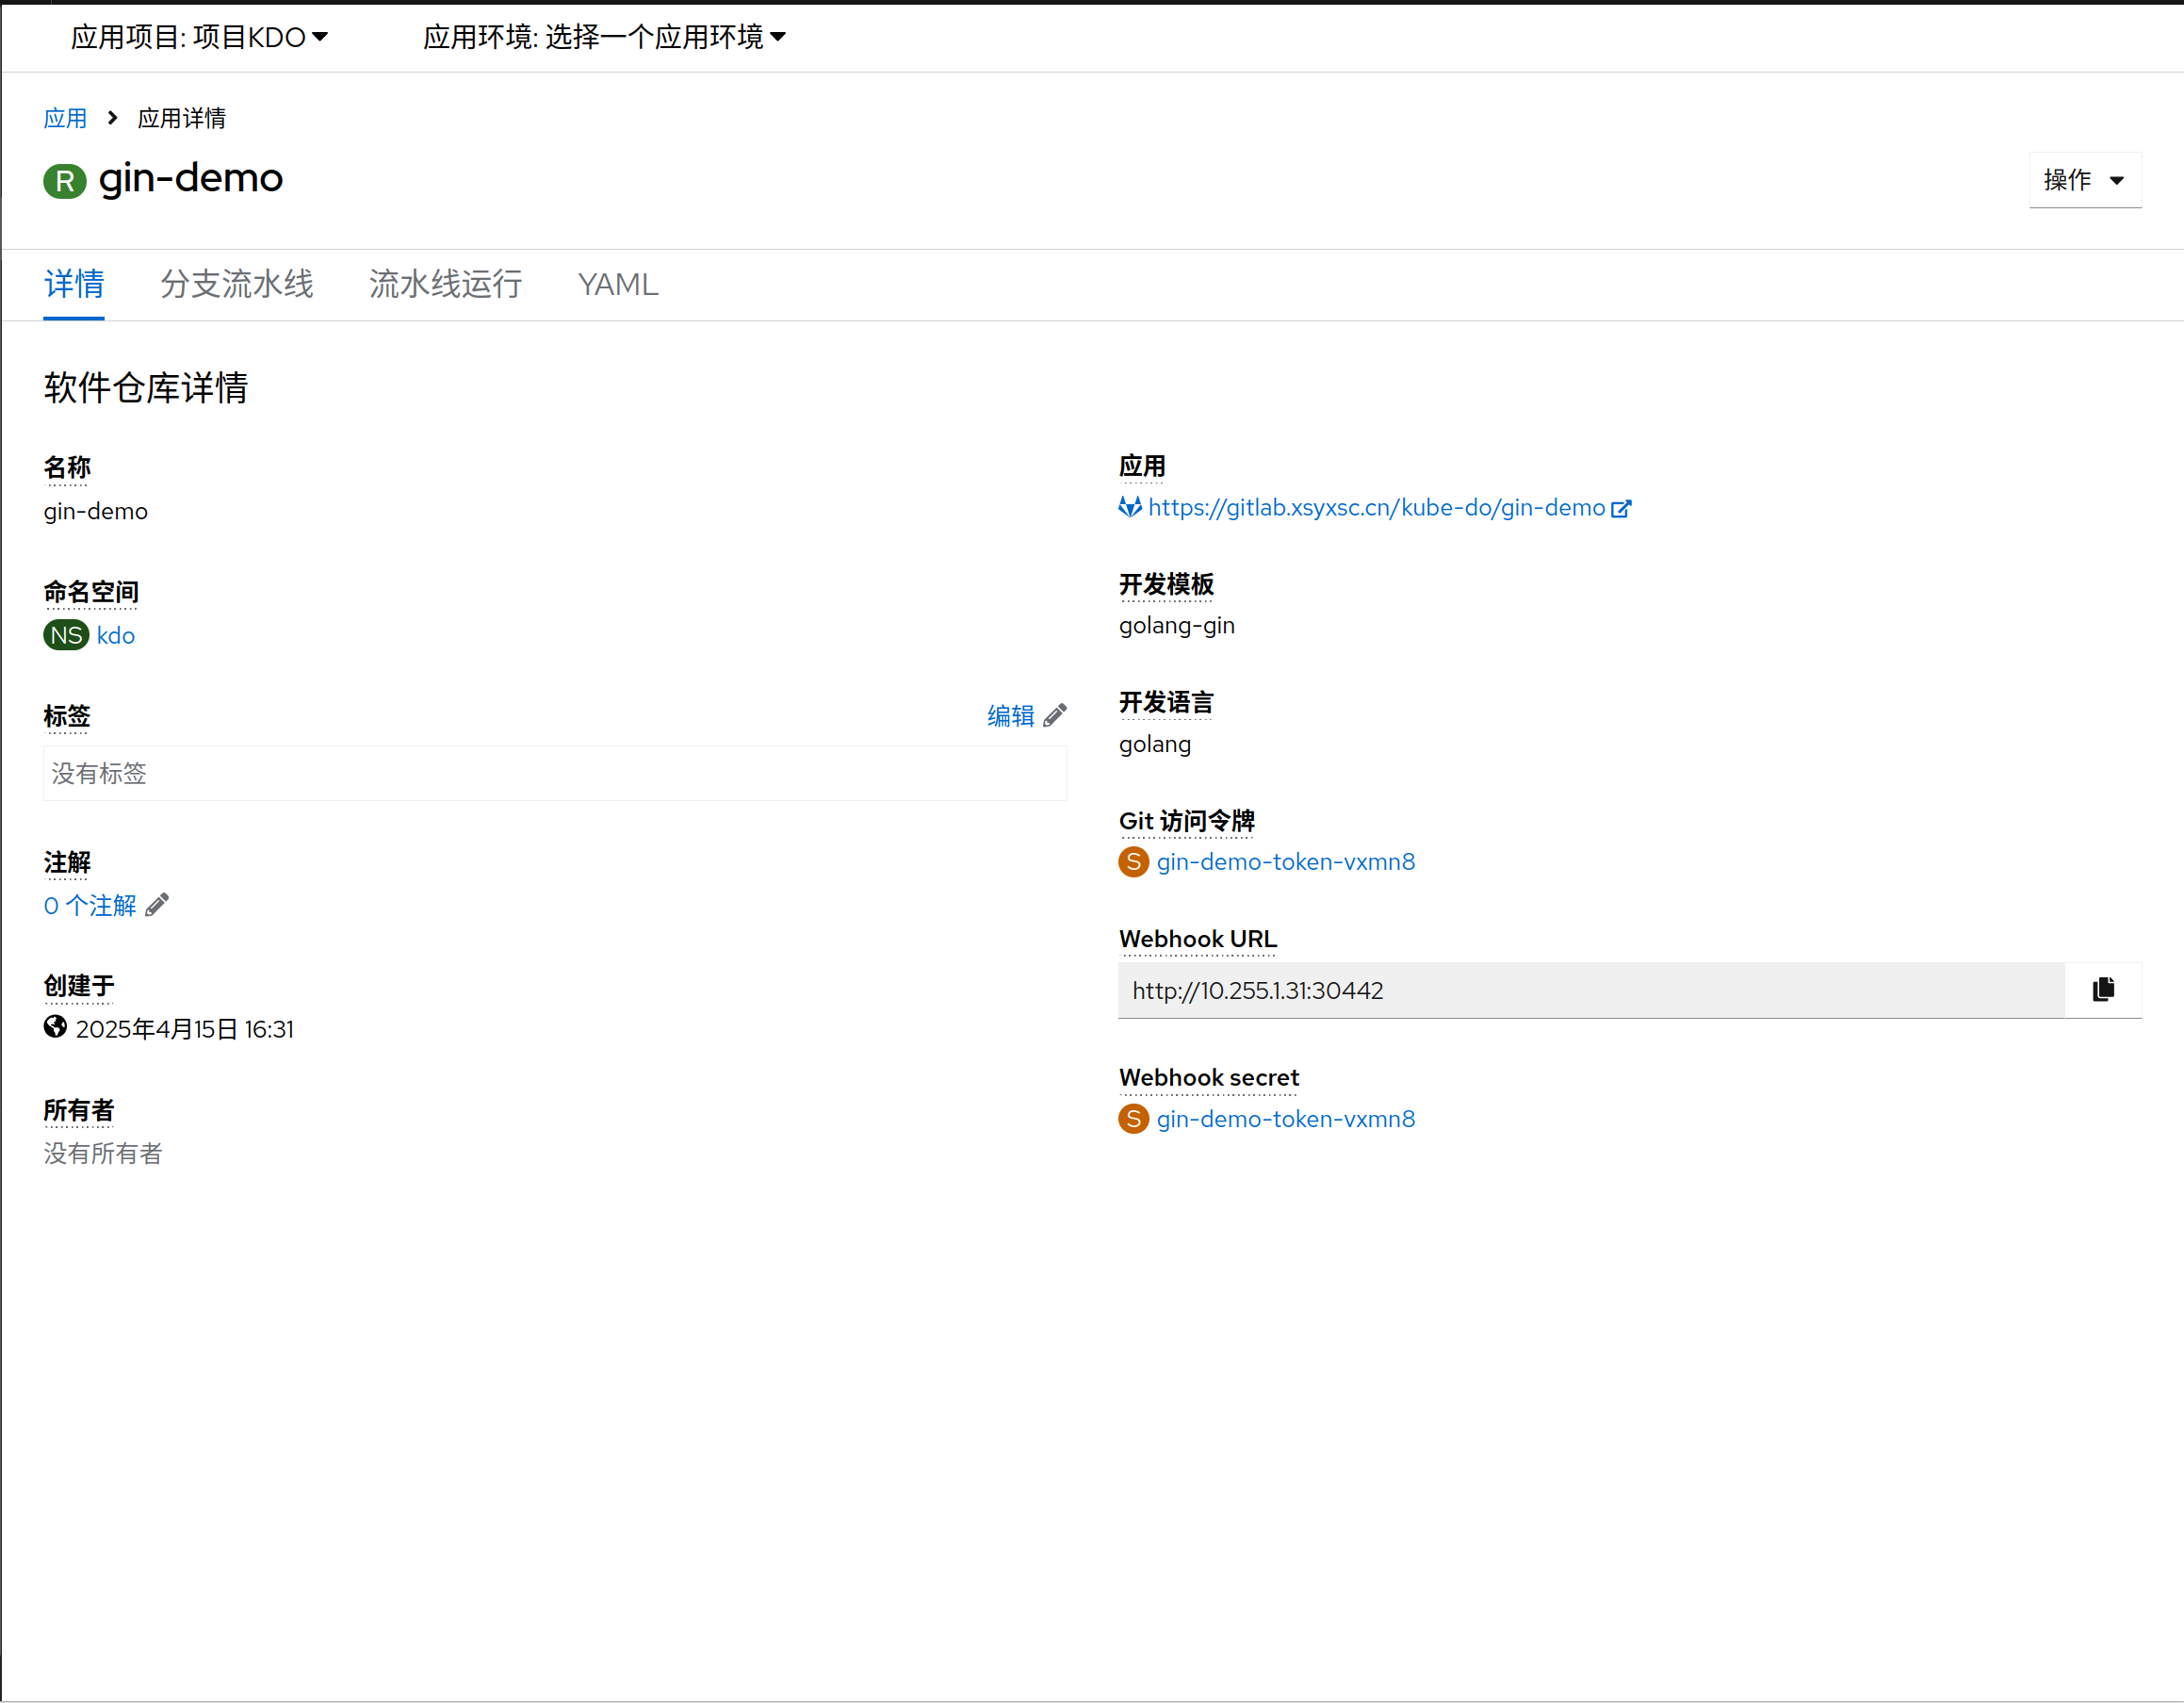Open the 应用环境 selector dropdown
Screen dimensions: 2184x1703
point(604,37)
